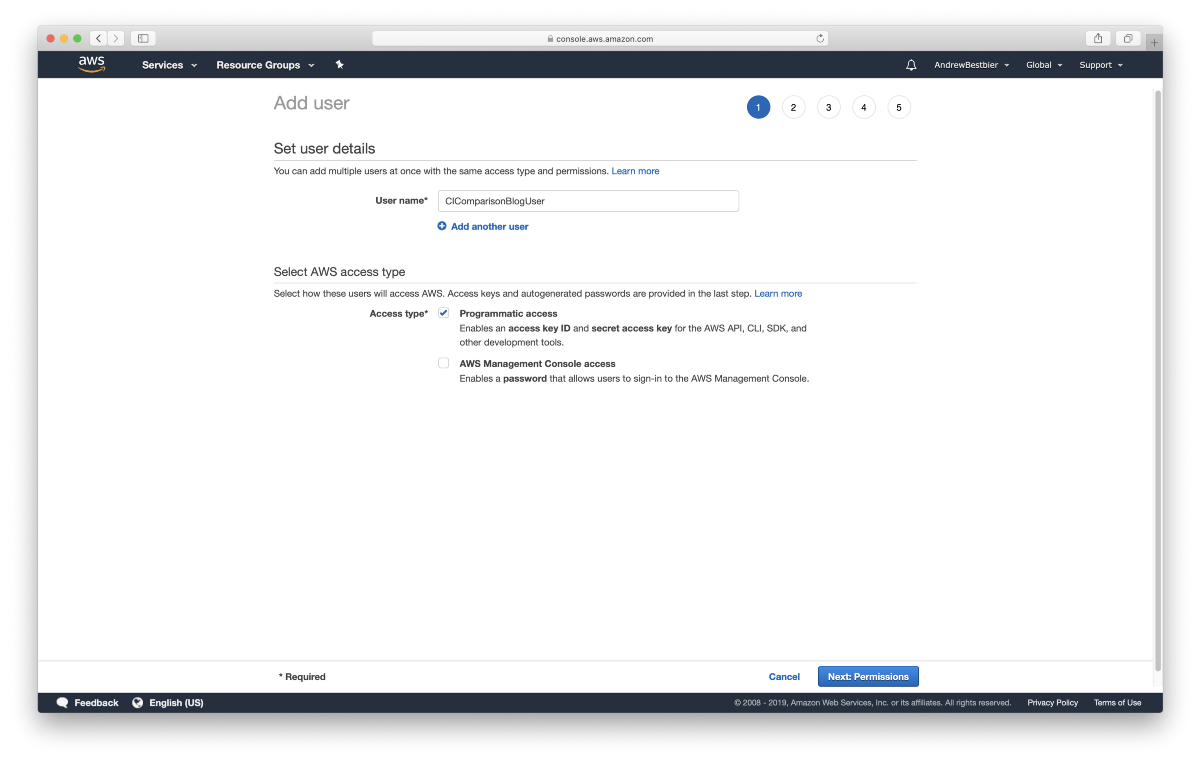The width and height of the screenshot is (1200, 762).
Task: Enable AWS Management Console access checkbox
Action: [x=443, y=363]
